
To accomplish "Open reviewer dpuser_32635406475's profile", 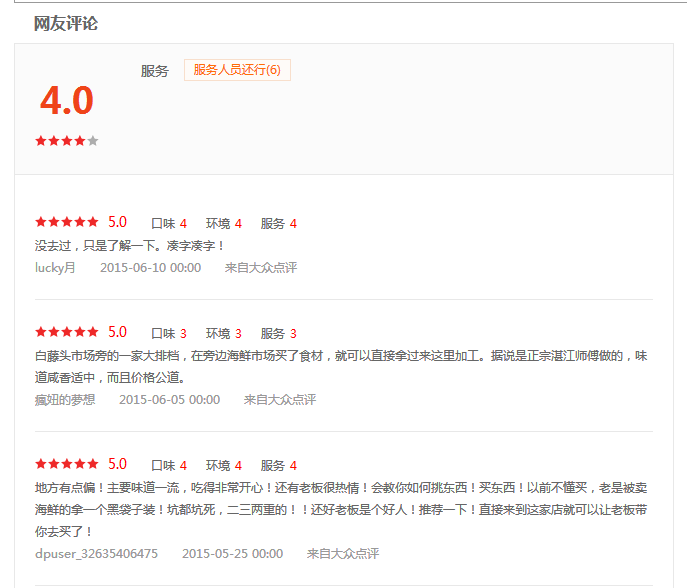I will tap(96, 554).
